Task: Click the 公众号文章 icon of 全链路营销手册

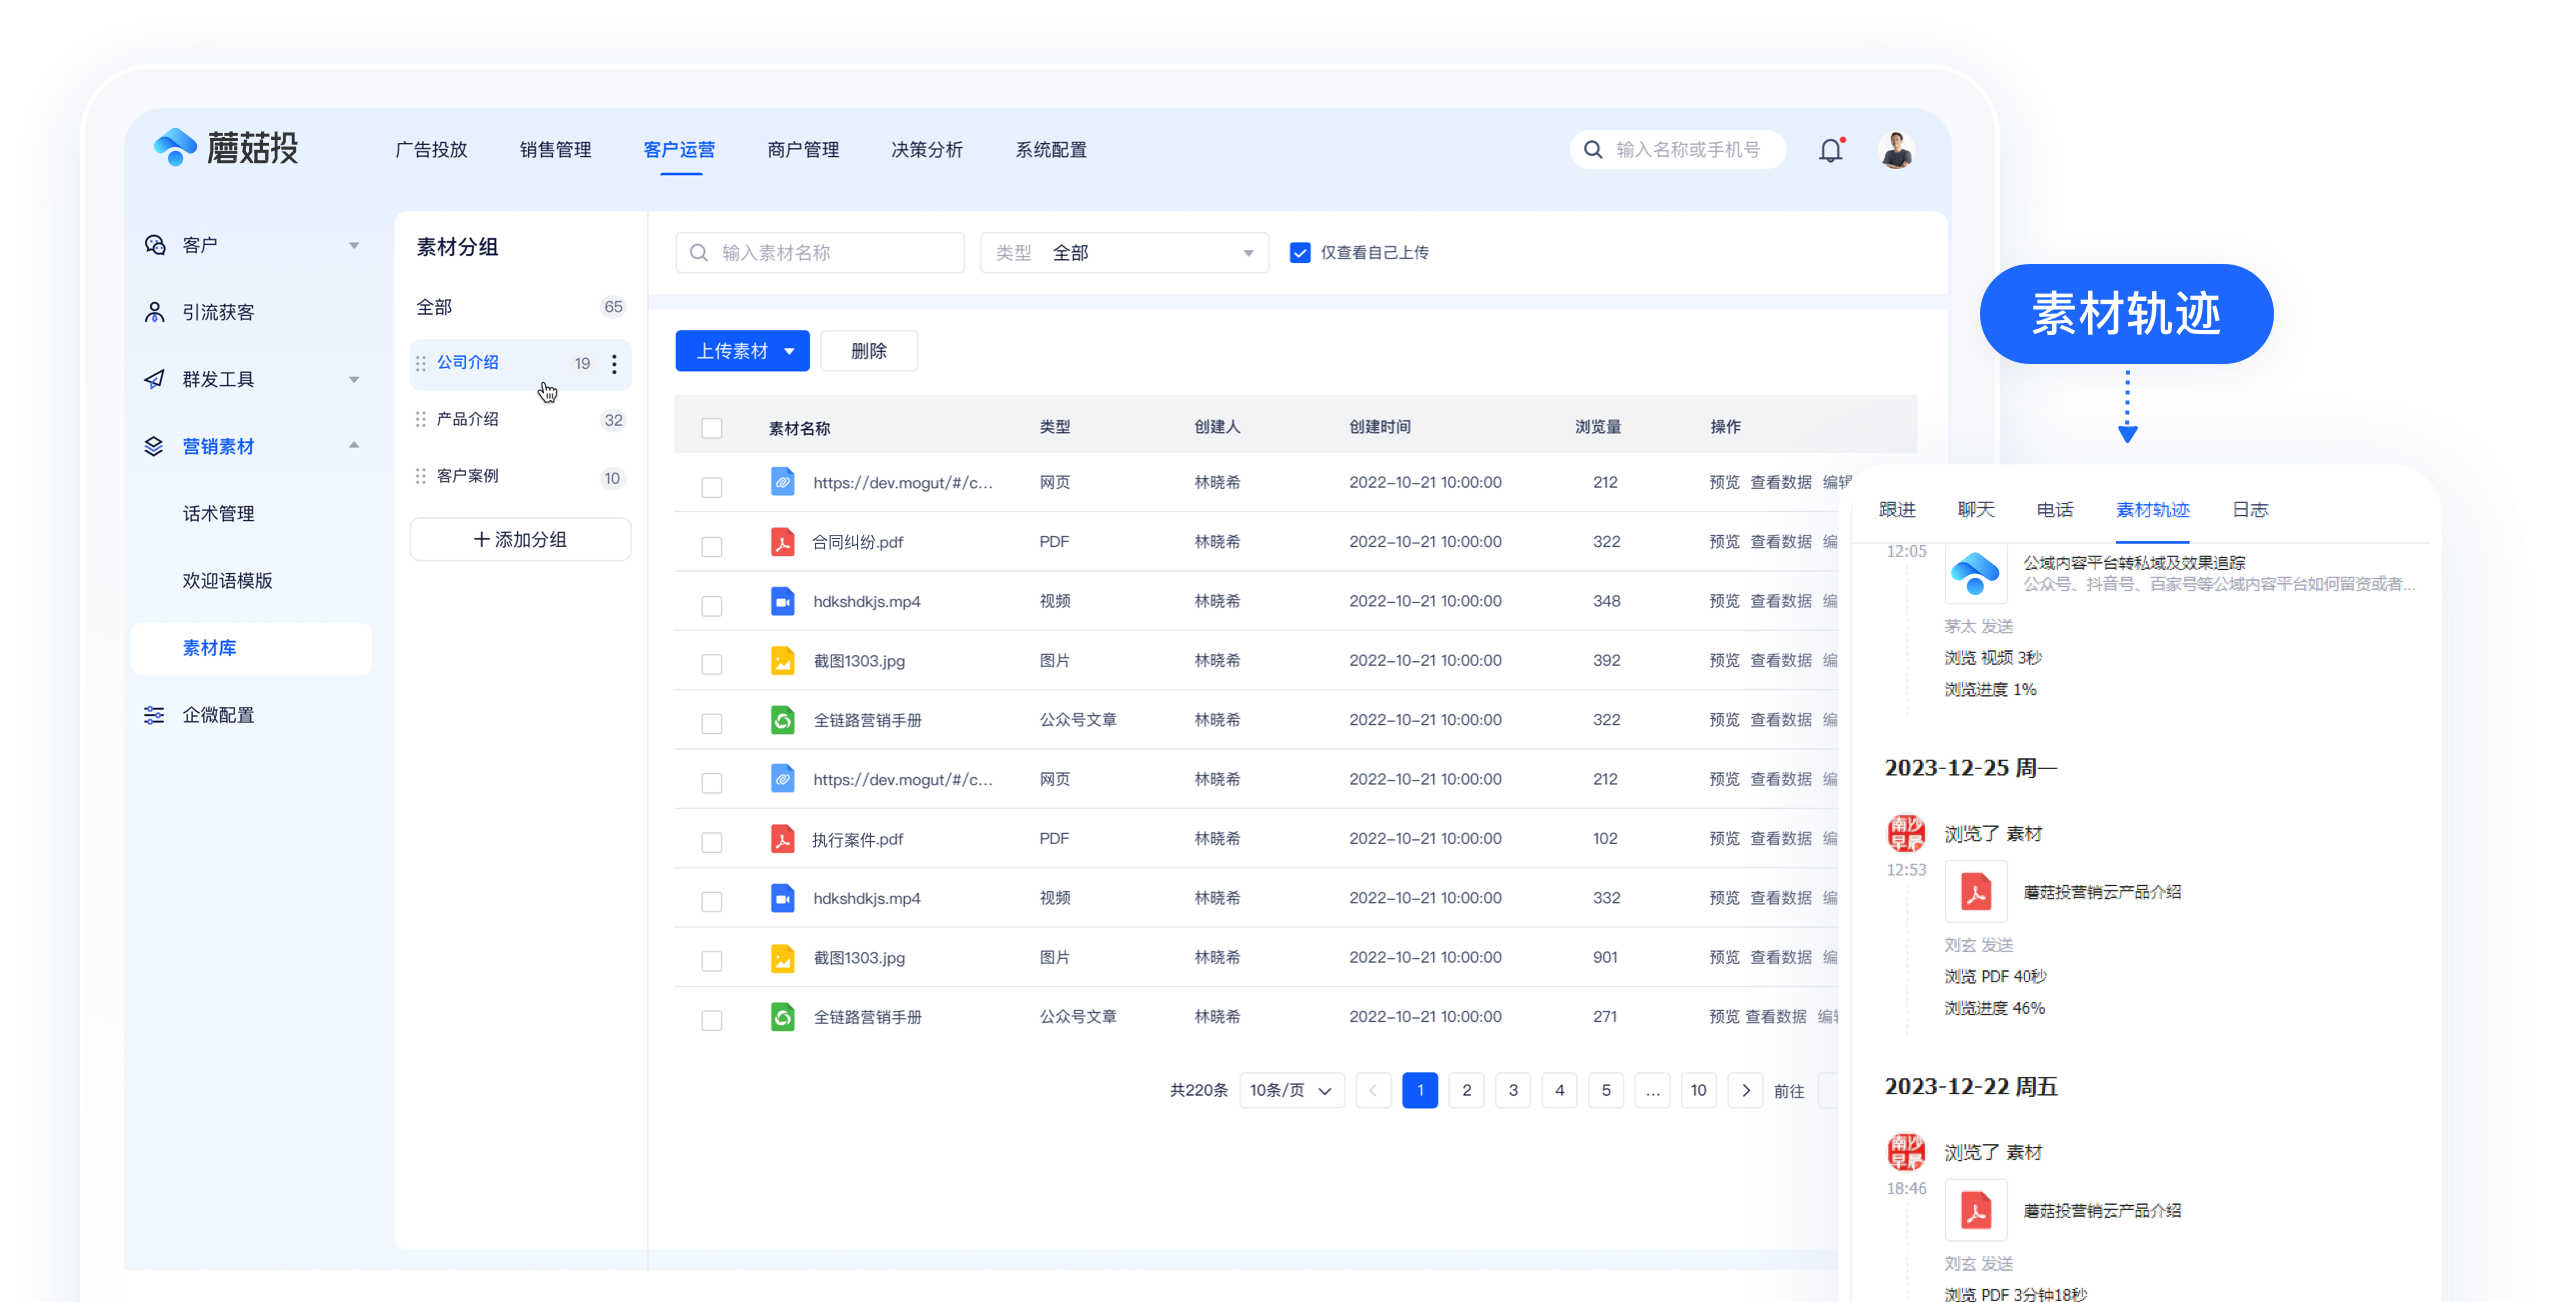Action: point(783,719)
